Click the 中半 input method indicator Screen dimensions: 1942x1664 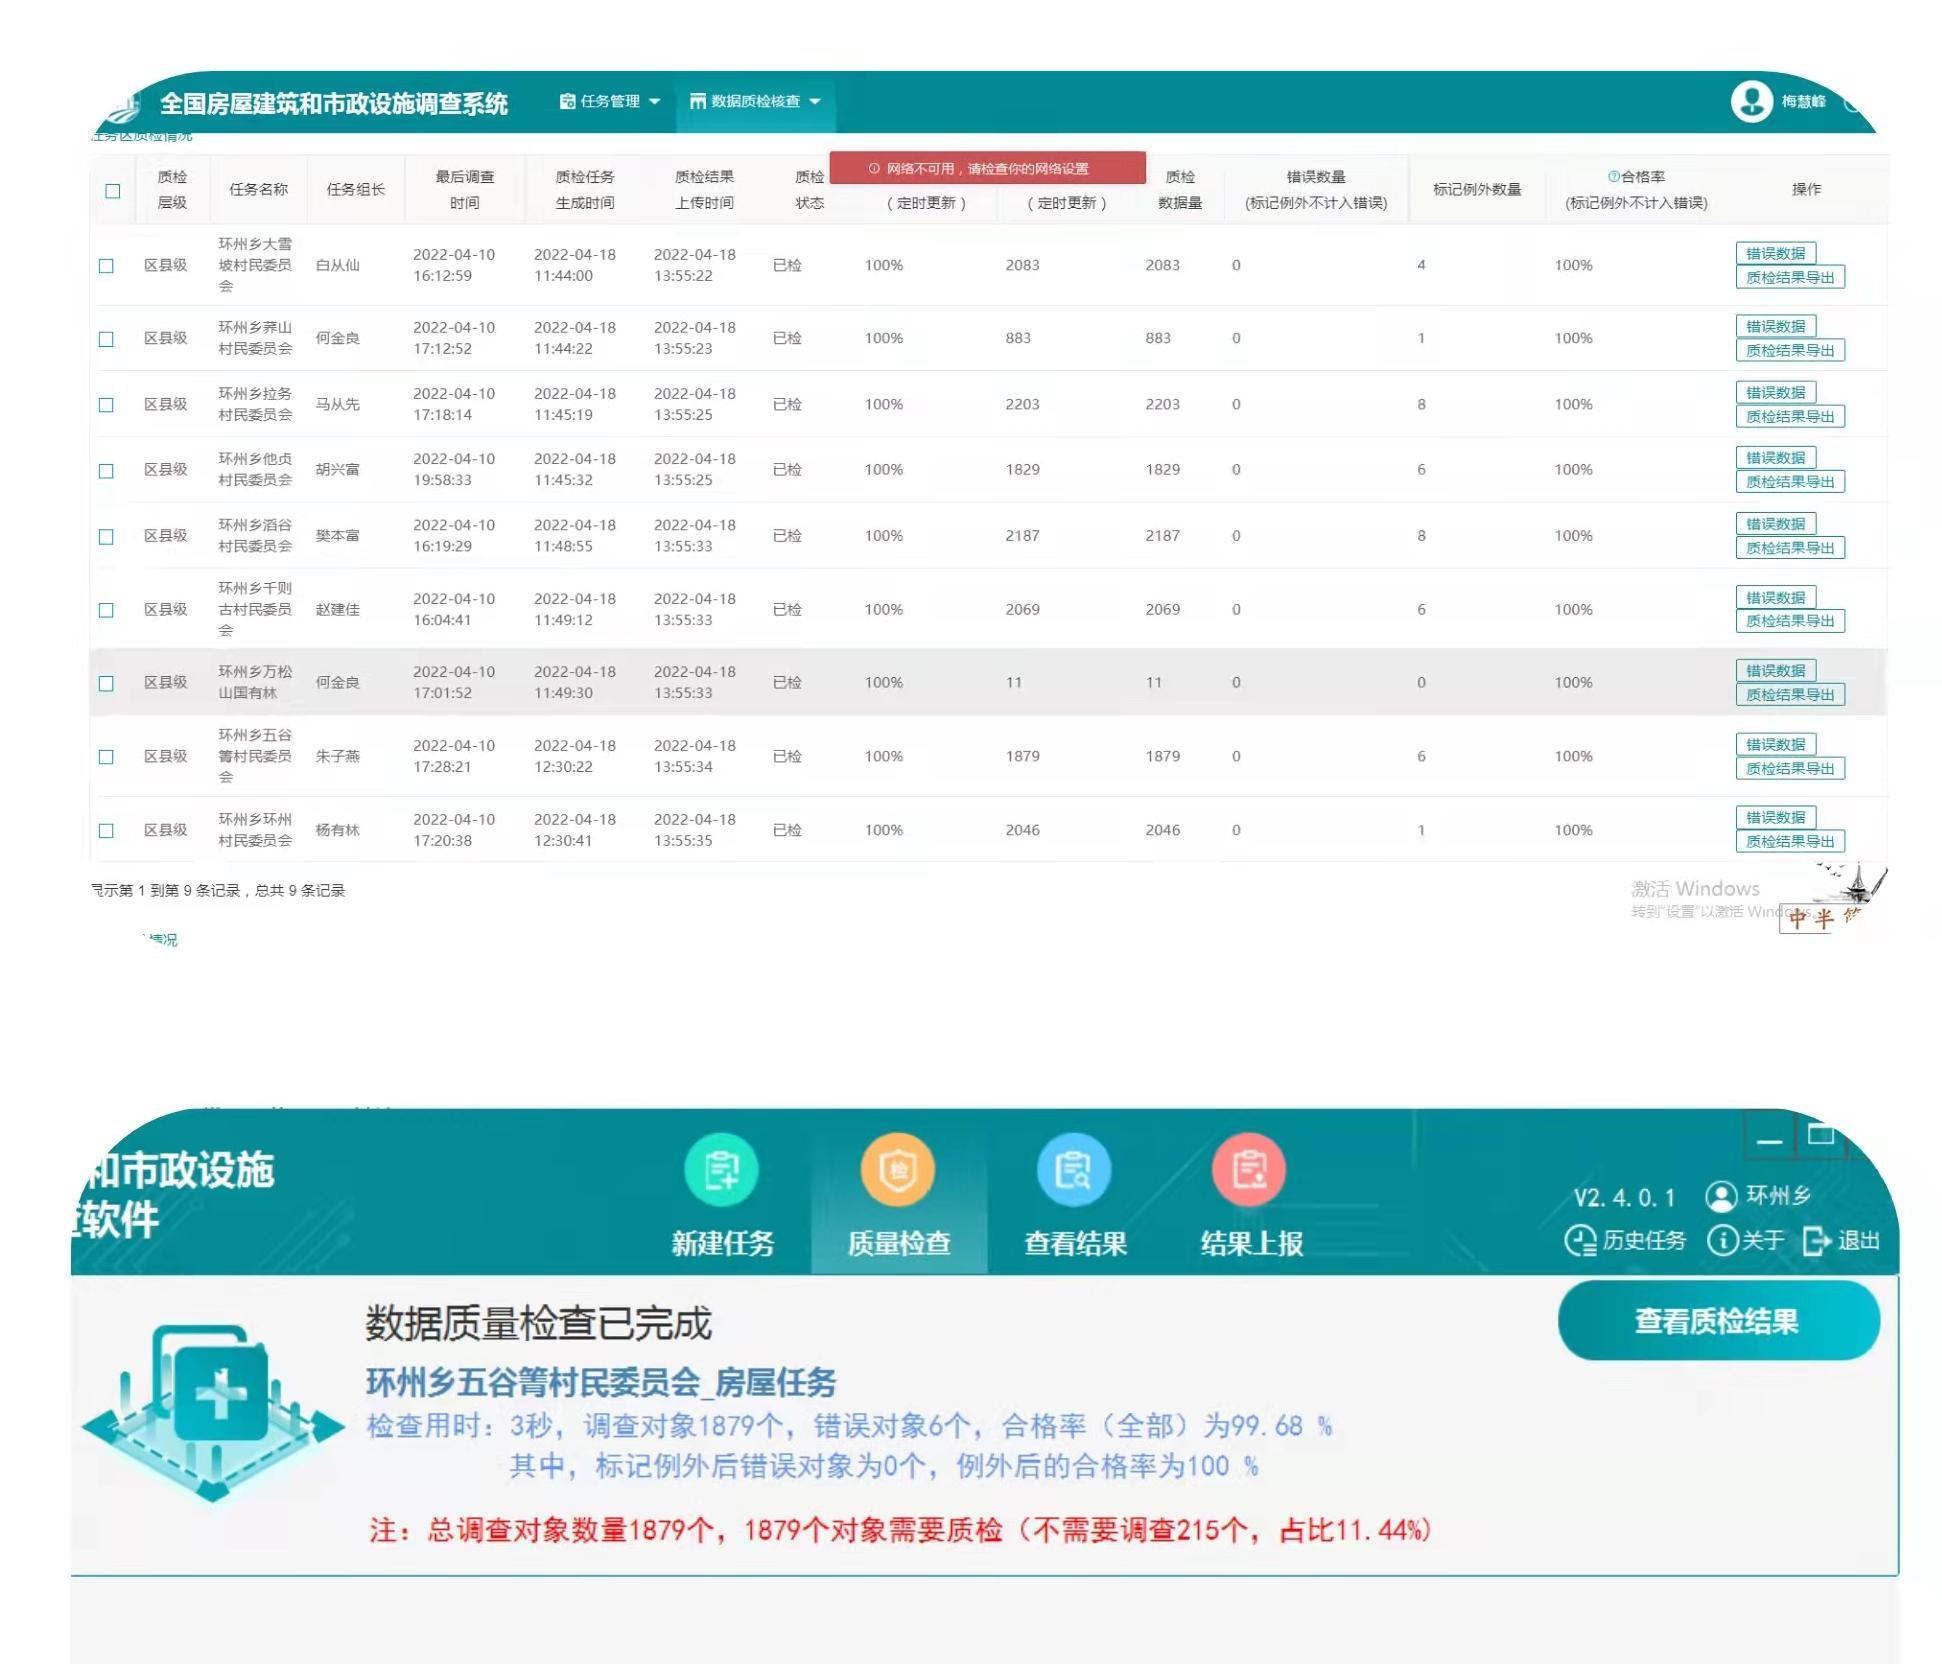pos(1811,918)
